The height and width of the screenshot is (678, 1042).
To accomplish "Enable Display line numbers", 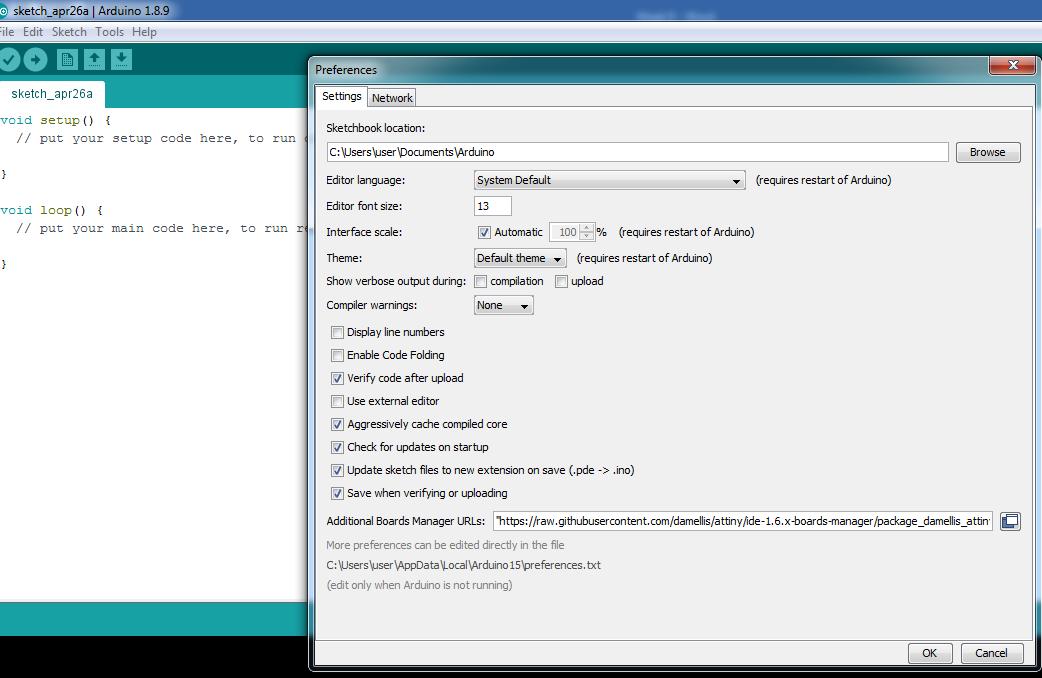I will point(338,332).
